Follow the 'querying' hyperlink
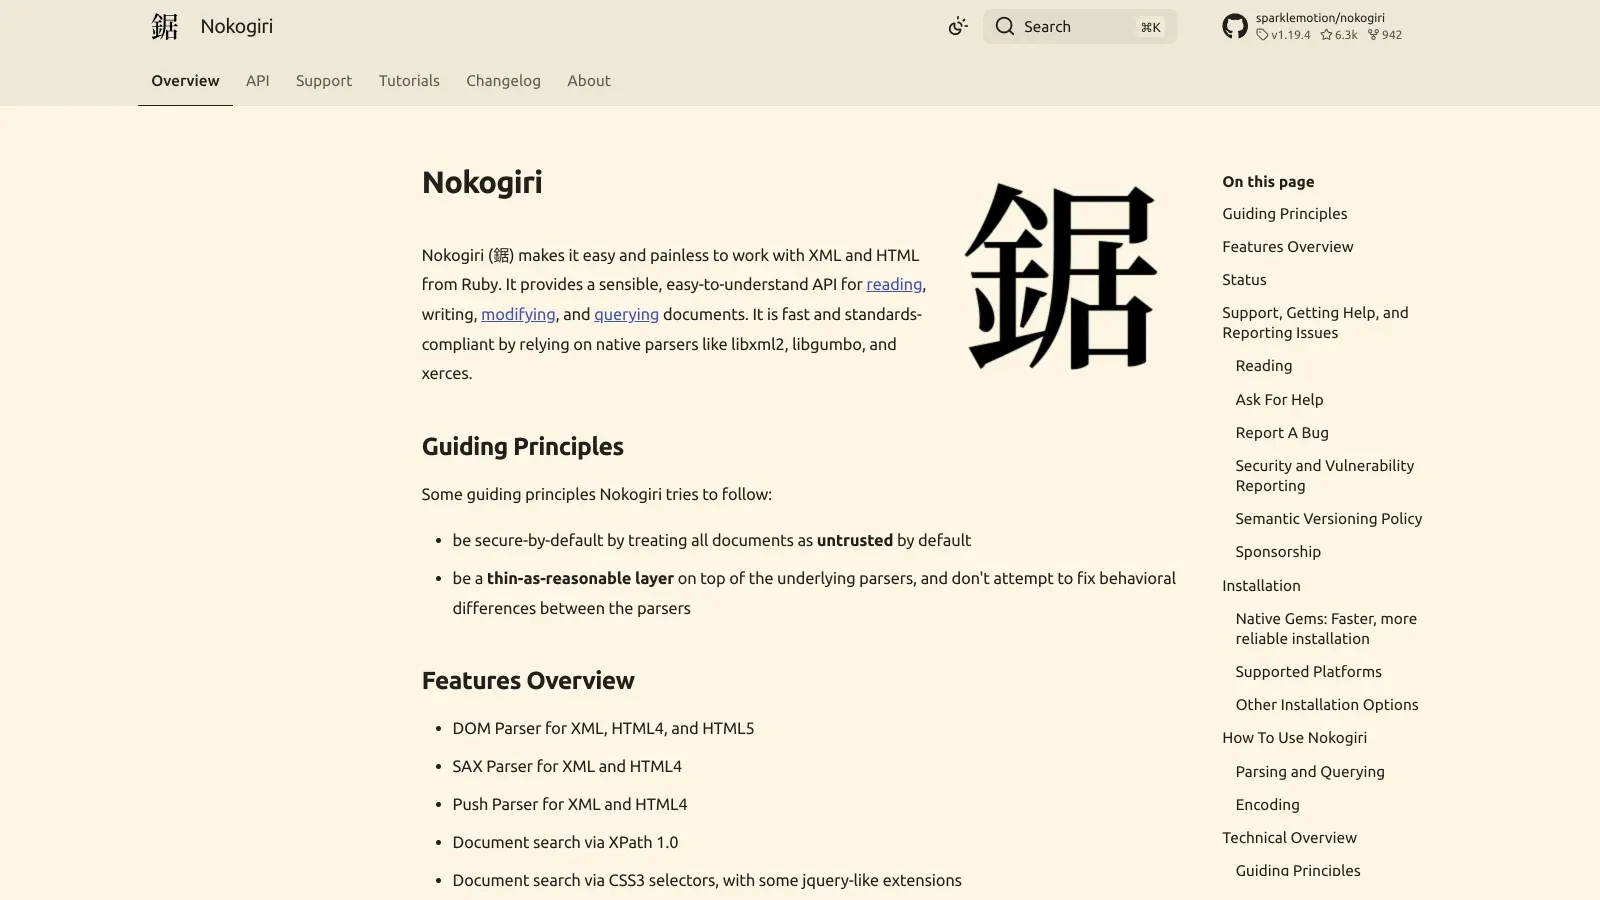 (x=626, y=315)
